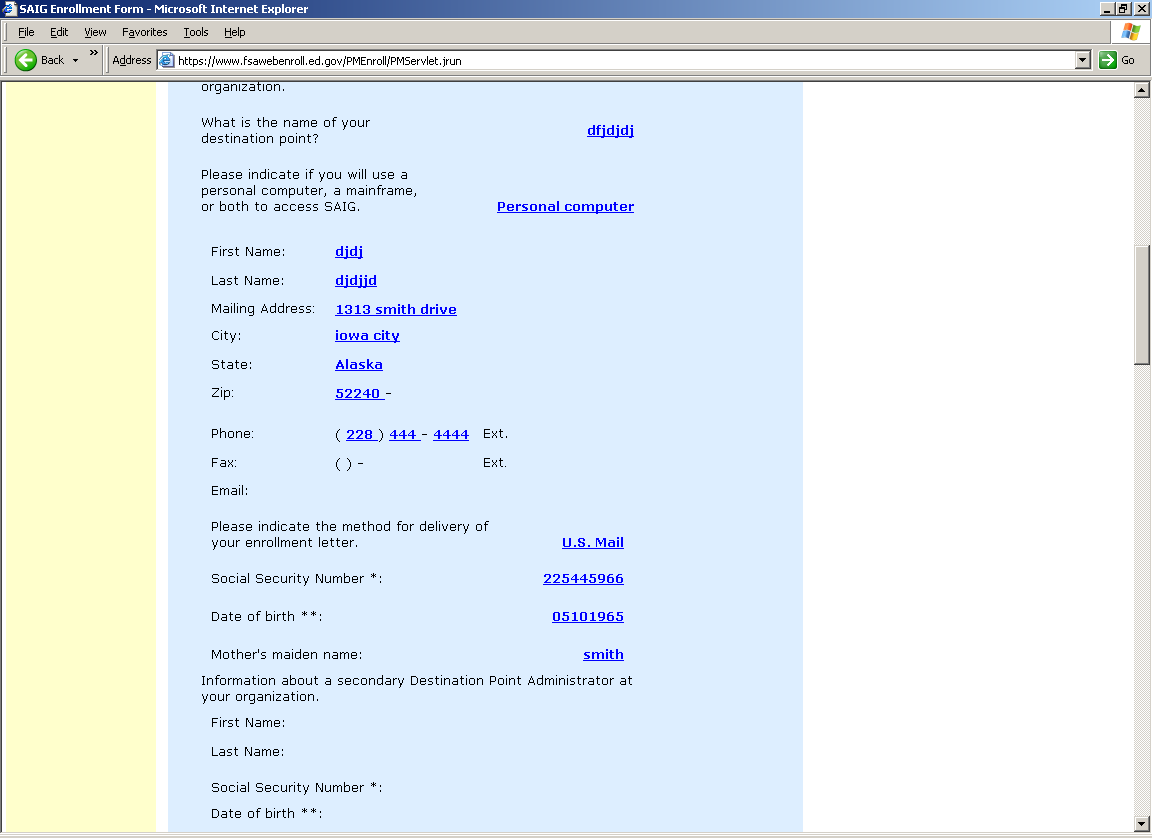Click the Mailing Address label text
Image resolution: width=1152 pixels, height=838 pixels.
pos(263,309)
